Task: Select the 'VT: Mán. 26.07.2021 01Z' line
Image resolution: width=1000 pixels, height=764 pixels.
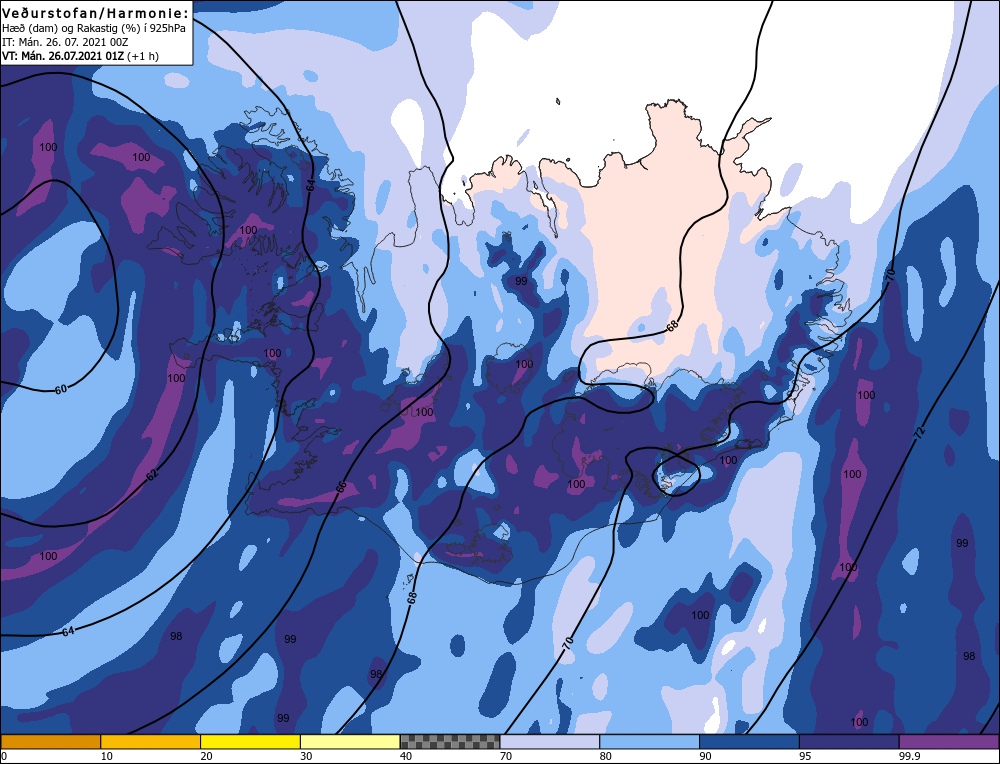Action: coord(63,56)
